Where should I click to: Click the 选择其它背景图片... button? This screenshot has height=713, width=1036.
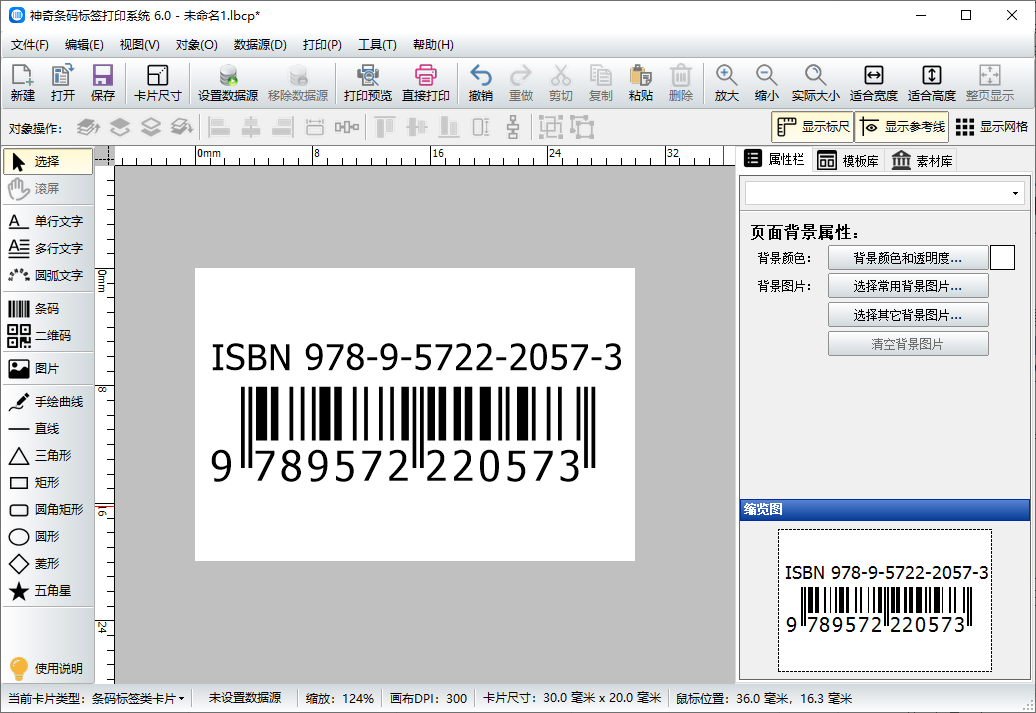(908, 315)
